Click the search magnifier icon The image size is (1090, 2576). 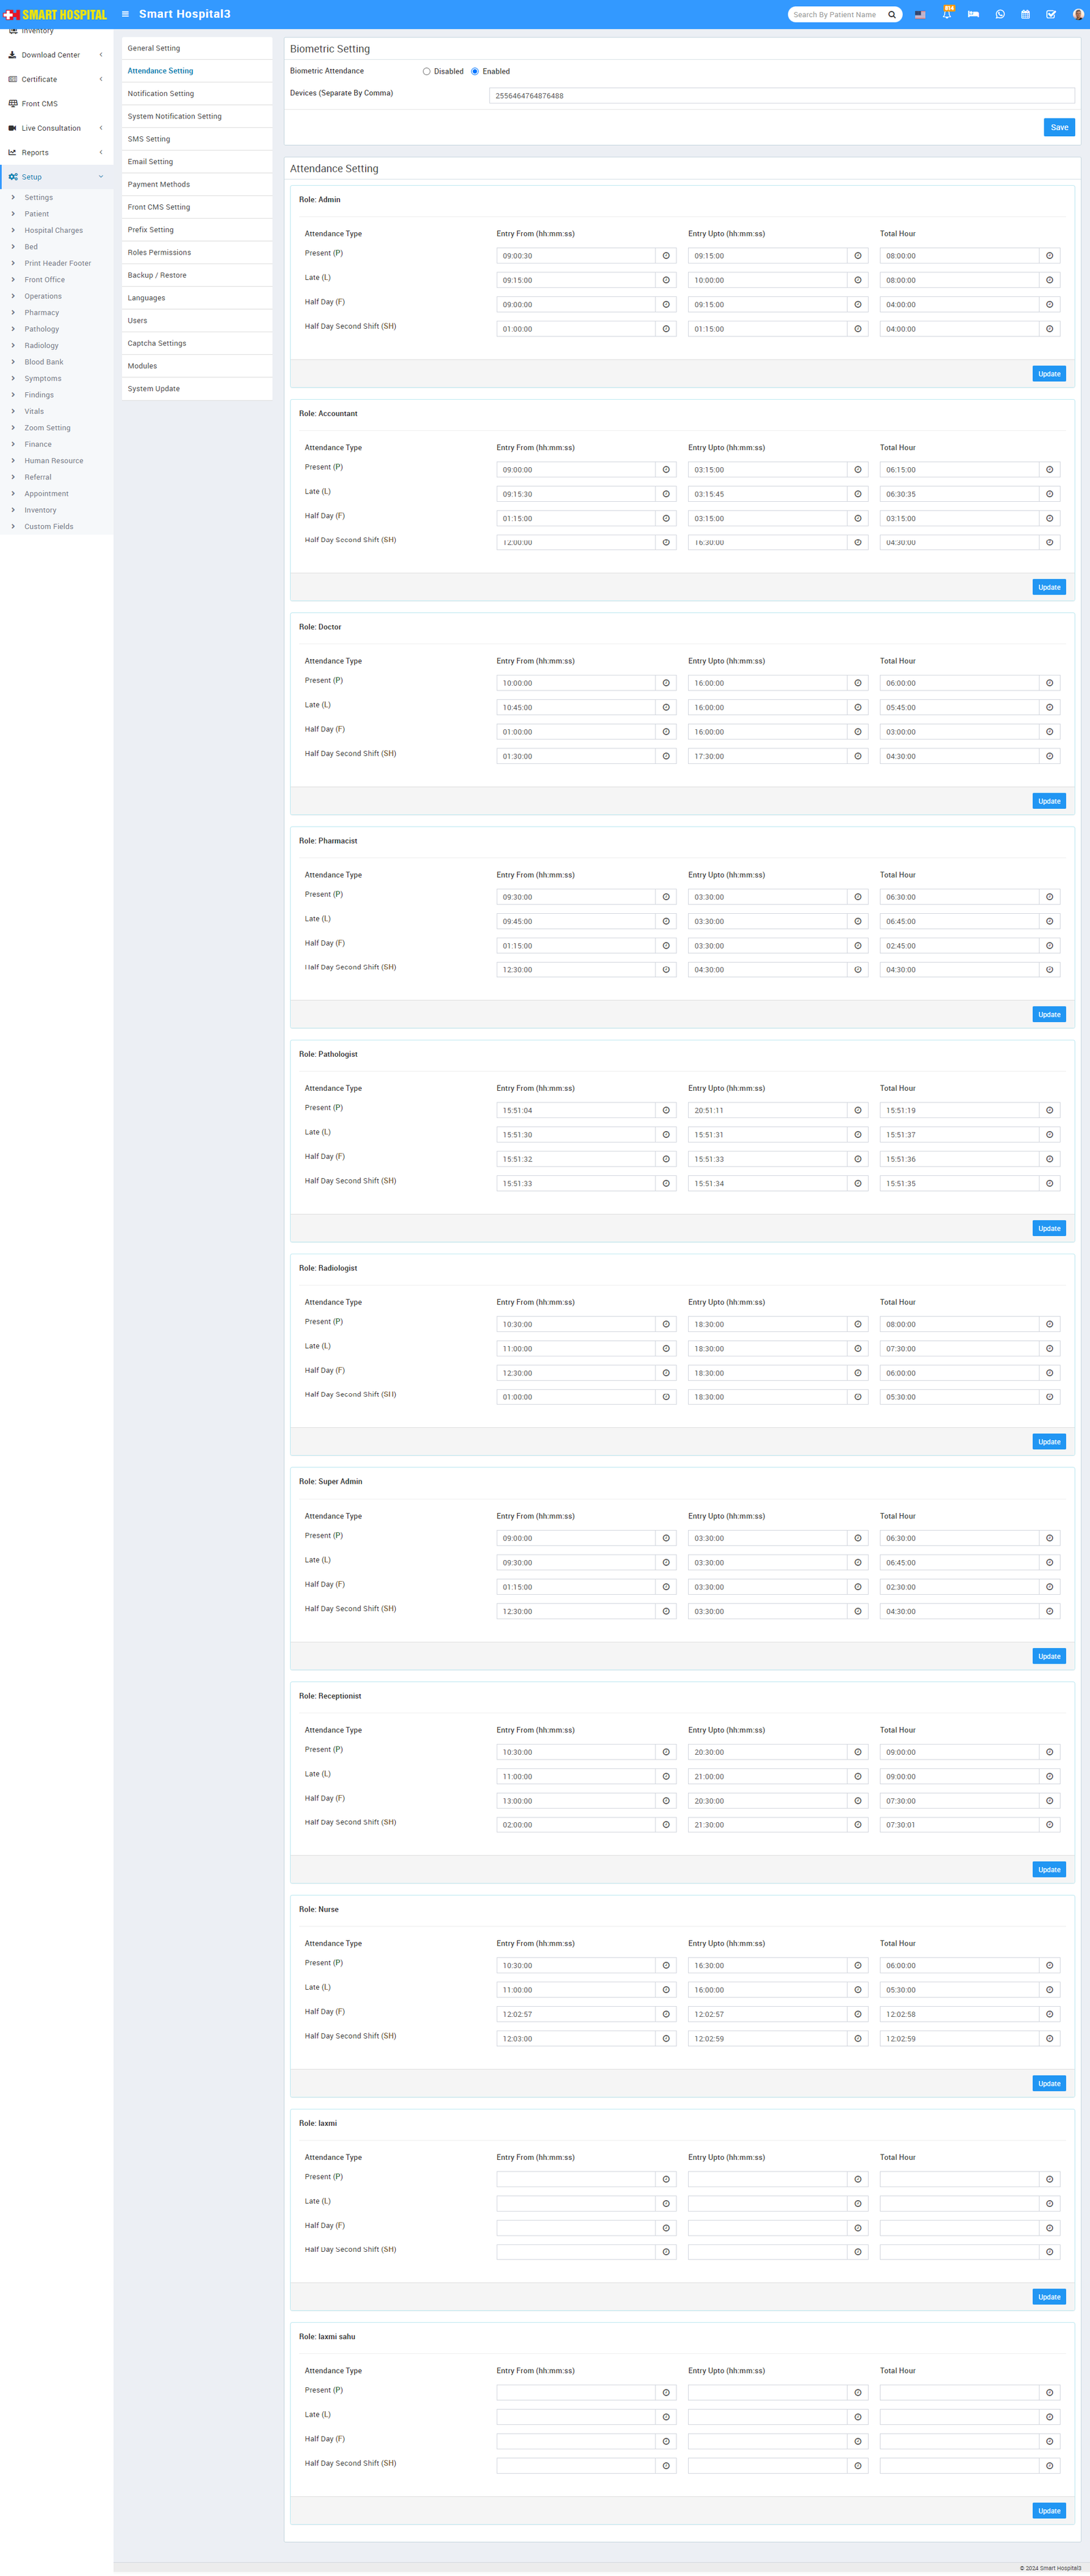pyautogui.click(x=892, y=14)
